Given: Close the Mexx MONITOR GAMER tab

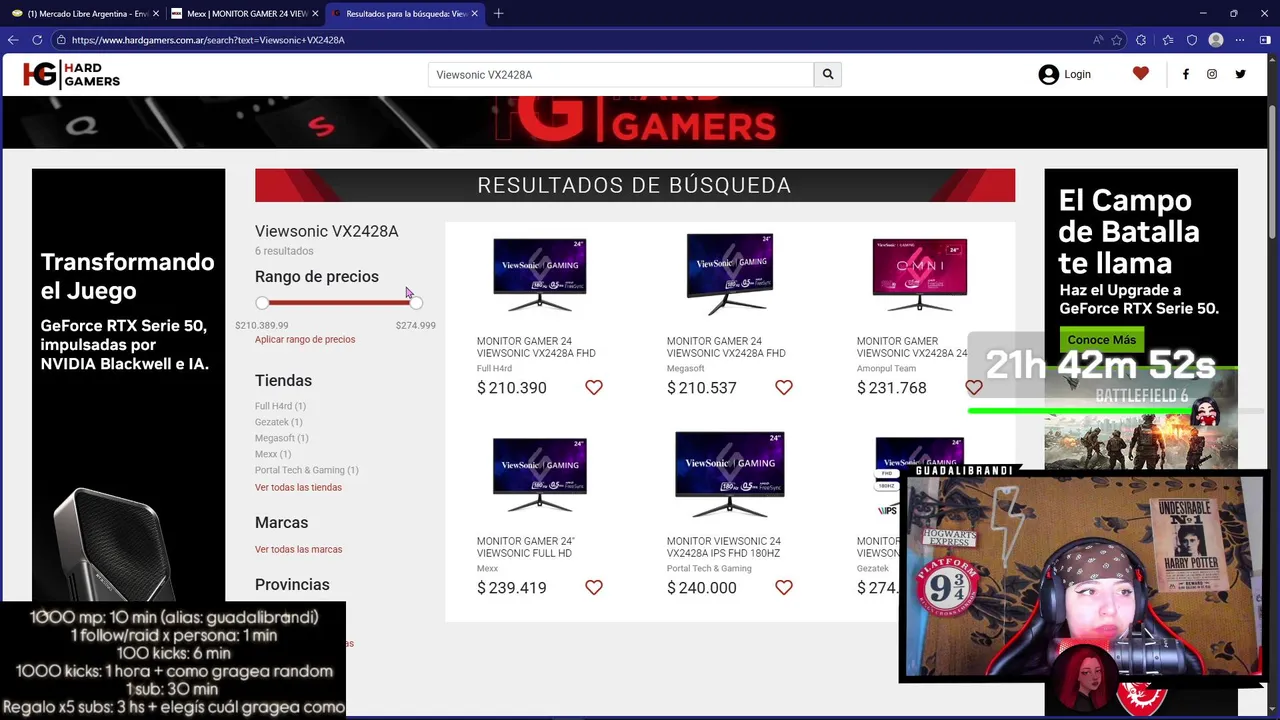Looking at the screenshot, I should coord(315,14).
